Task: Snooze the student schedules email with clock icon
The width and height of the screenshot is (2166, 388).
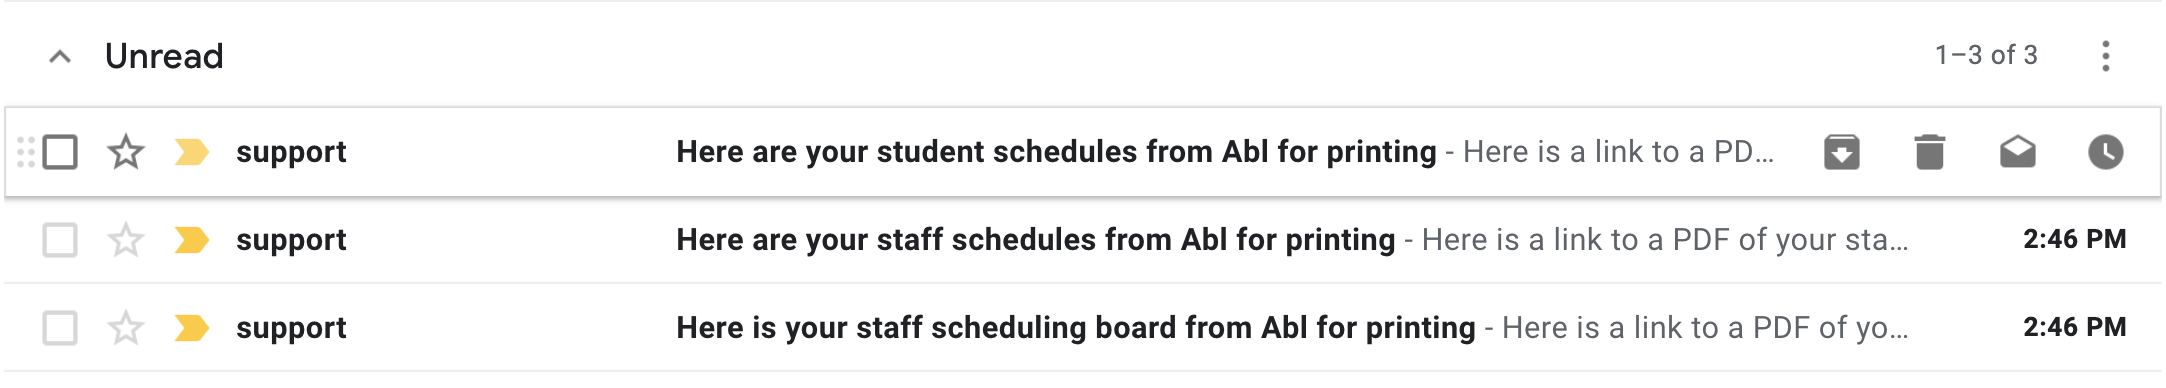Action: click(x=2105, y=152)
